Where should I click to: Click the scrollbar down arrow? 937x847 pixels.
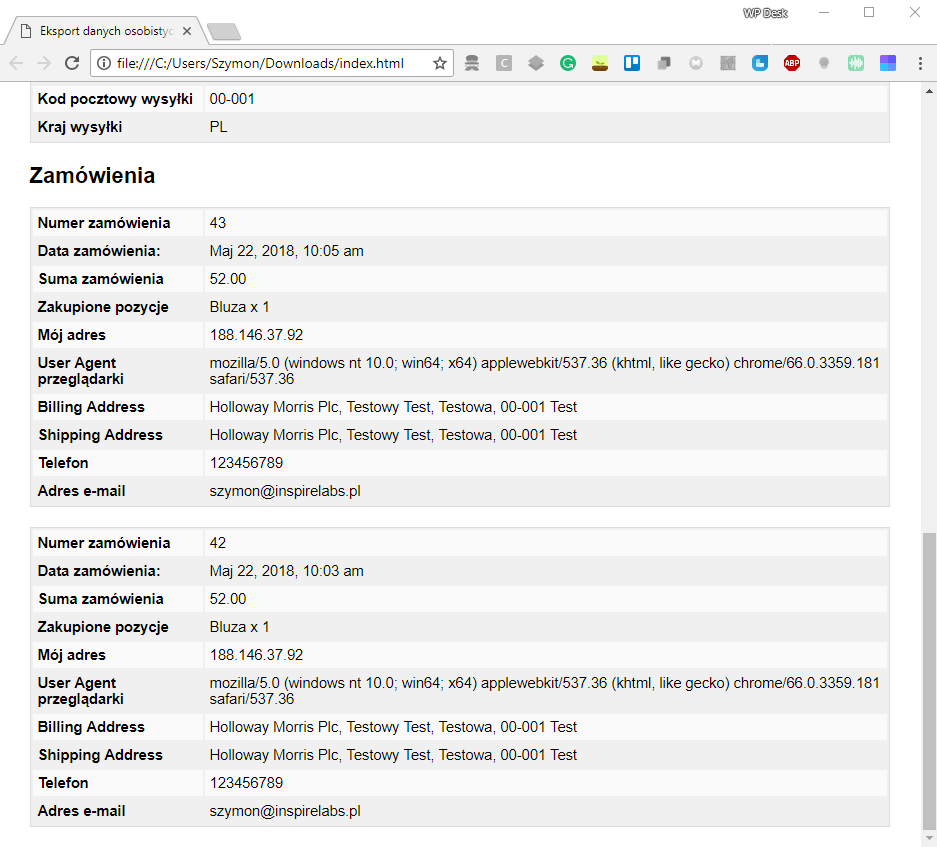click(929, 839)
